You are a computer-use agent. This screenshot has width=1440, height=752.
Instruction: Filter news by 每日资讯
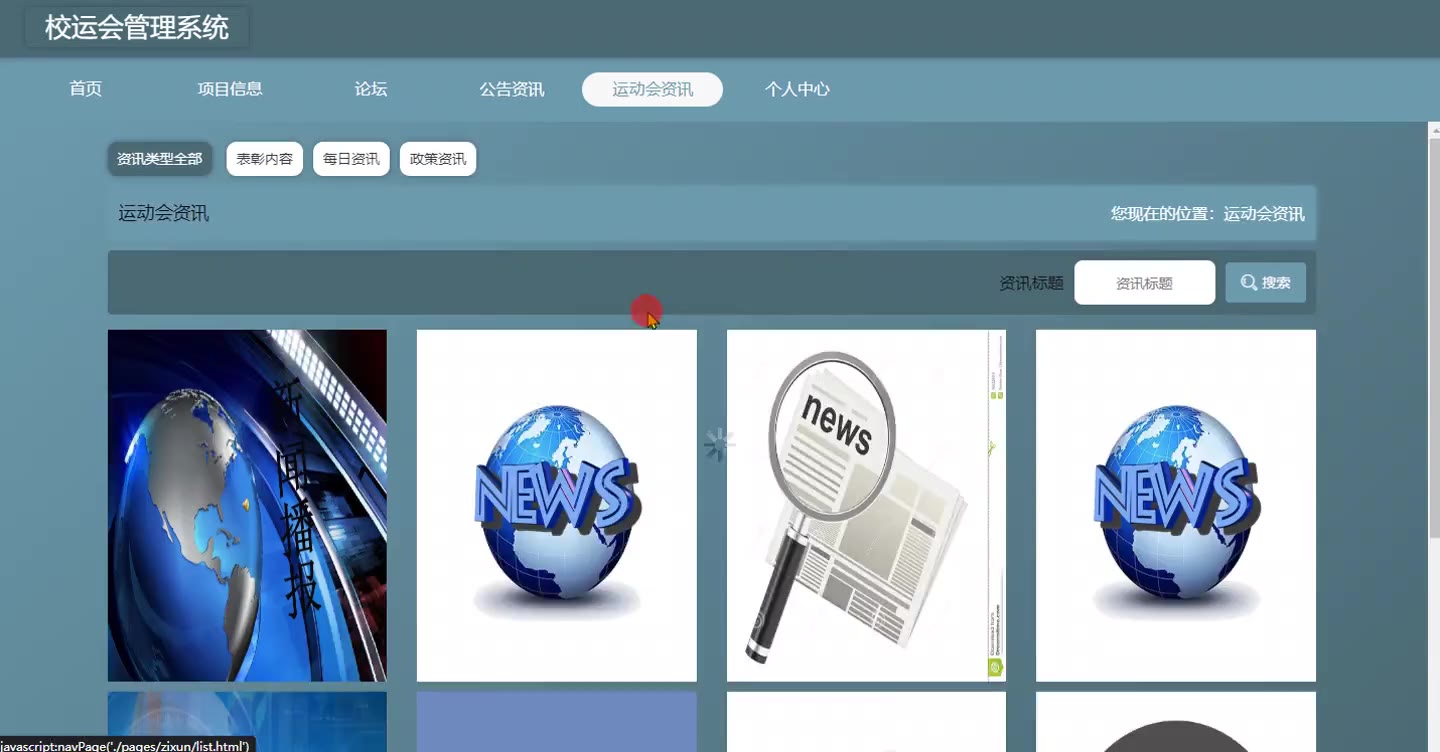[351, 159]
